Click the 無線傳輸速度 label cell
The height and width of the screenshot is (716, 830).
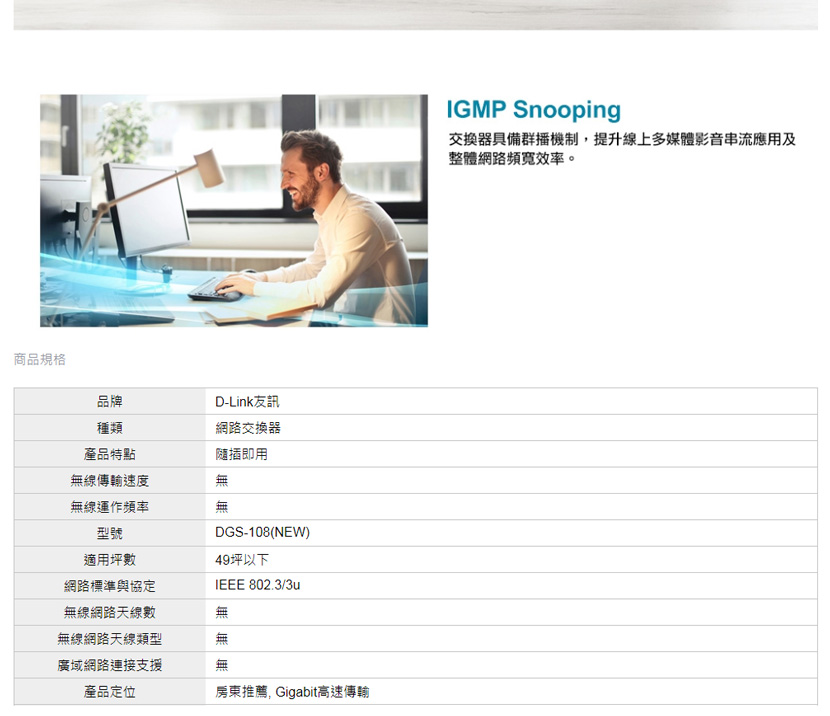[110, 481]
